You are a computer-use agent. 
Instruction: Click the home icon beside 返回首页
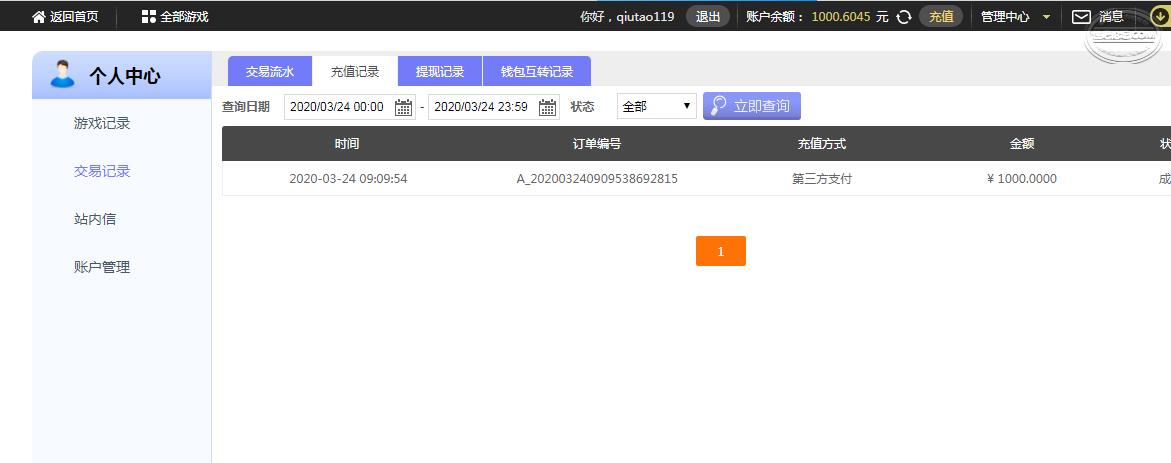[x=39, y=16]
